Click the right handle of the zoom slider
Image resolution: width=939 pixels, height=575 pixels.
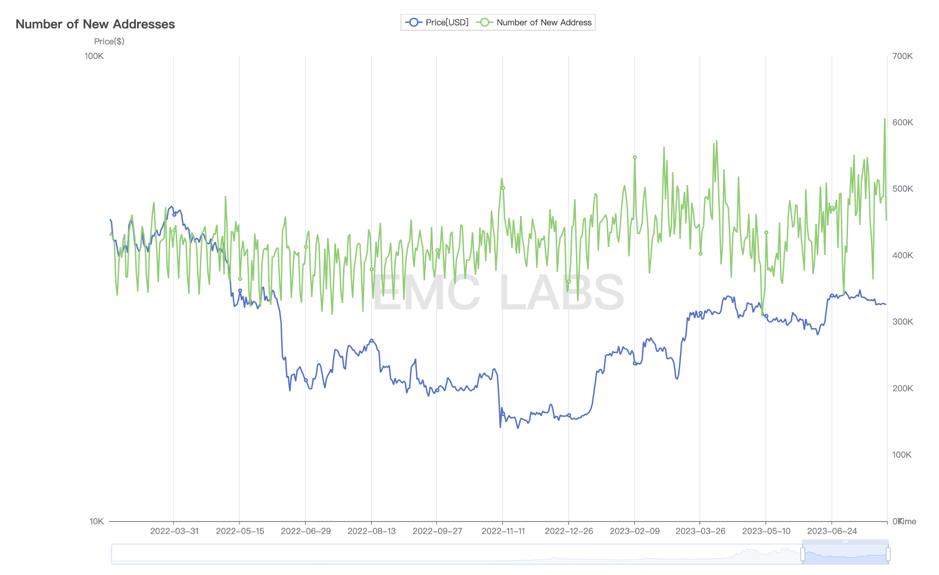click(x=888, y=553)
